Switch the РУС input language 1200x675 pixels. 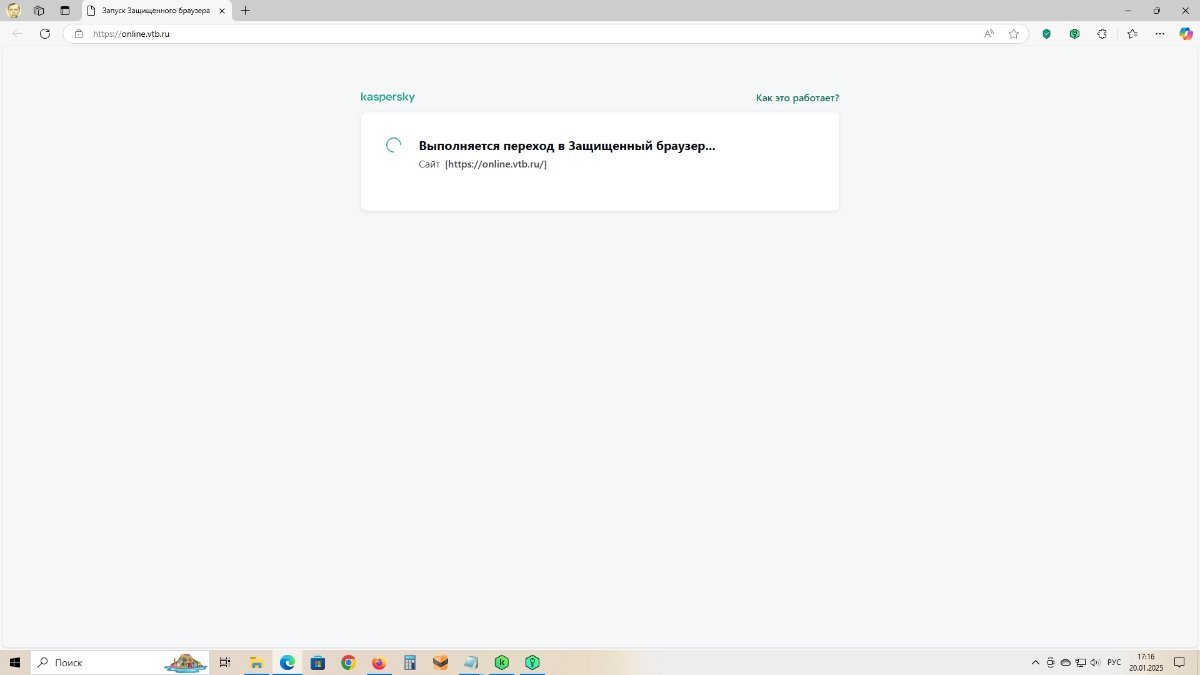(1114, 663)
